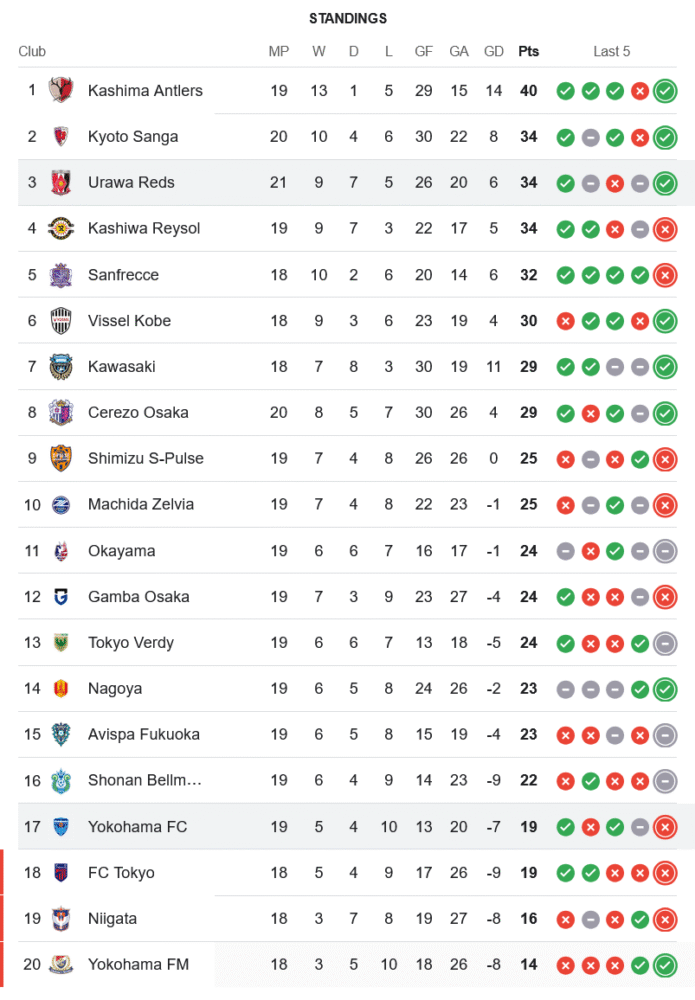The image size is (695, 1000).
Task: Click the MP column header
Action: click(279, 51)
